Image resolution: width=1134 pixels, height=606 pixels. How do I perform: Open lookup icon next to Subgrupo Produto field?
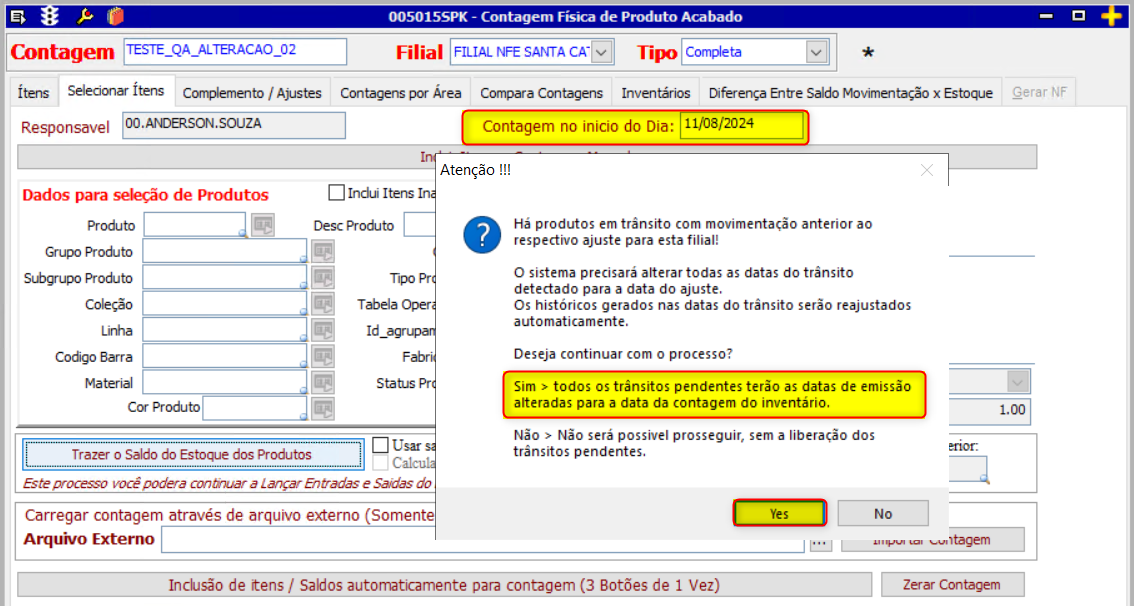coord(323,278)
